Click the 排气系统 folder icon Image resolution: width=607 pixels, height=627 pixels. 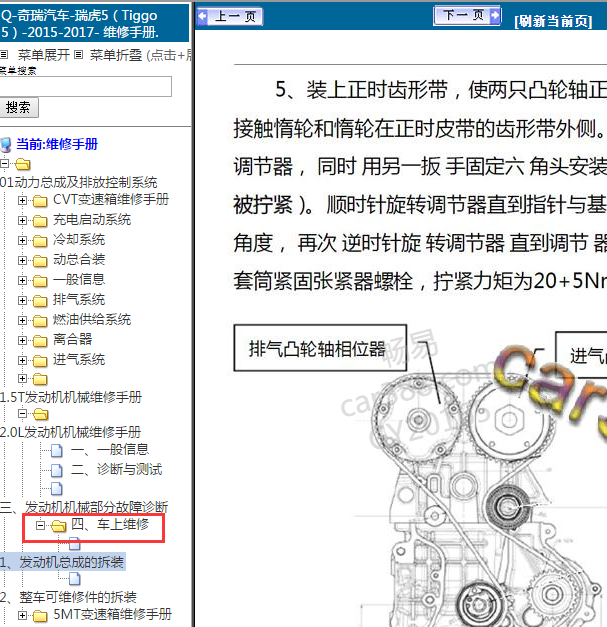coord(40,300)
